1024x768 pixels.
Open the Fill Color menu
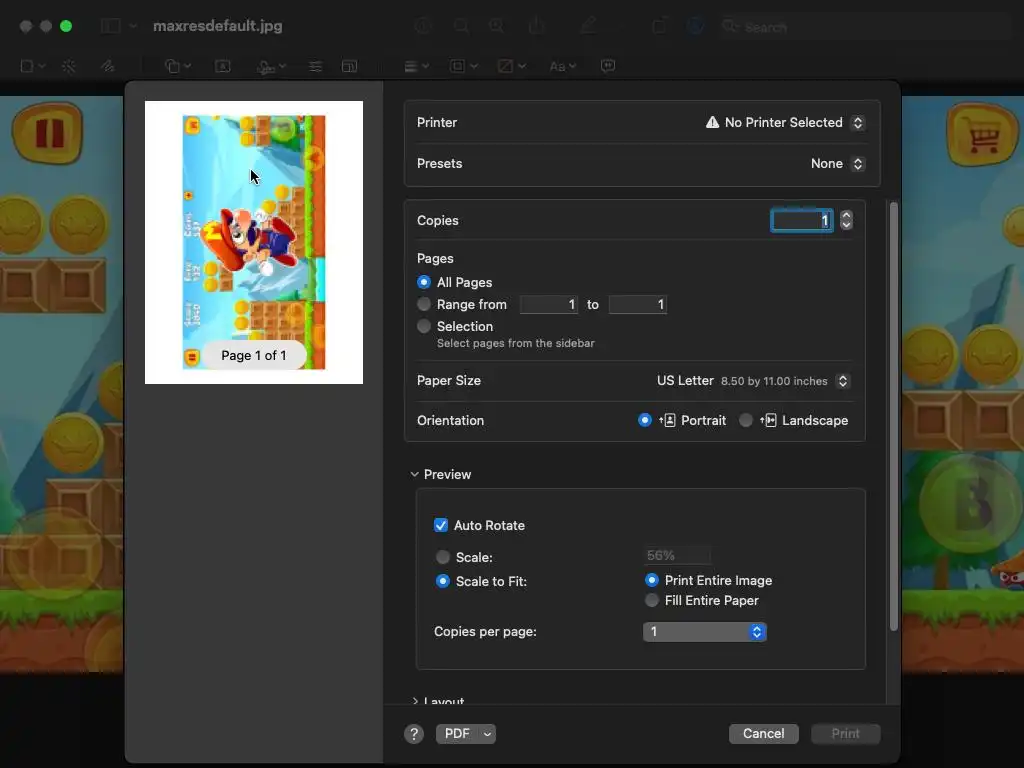(511, 66)
